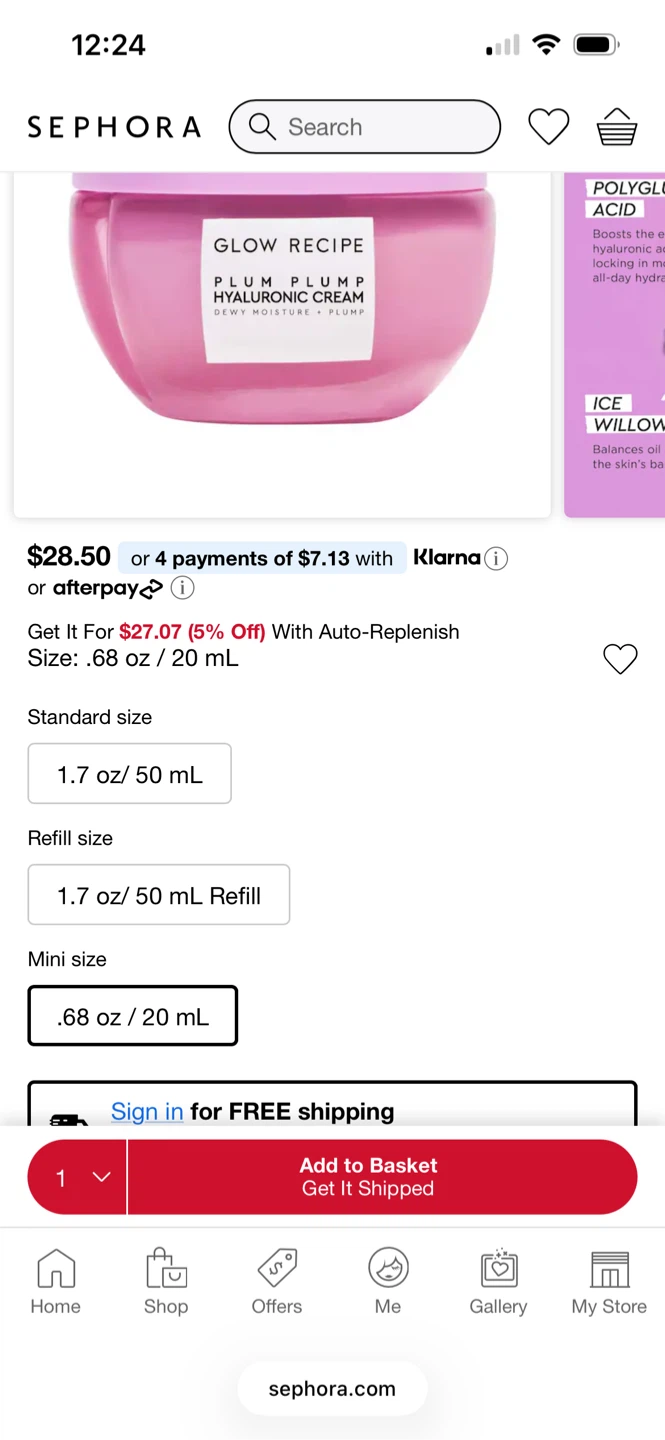Tap the Afterpay info icon
665x1440 pixels.
[x=182, y=588]
